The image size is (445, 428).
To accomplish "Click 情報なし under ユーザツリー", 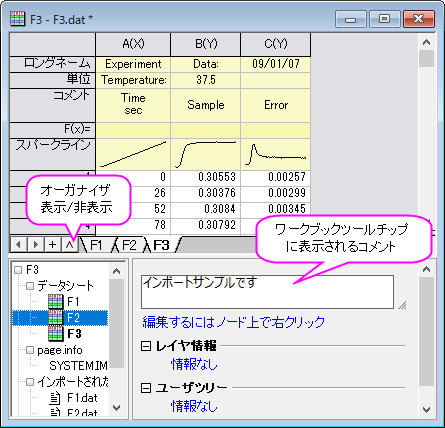I will 194,406.
